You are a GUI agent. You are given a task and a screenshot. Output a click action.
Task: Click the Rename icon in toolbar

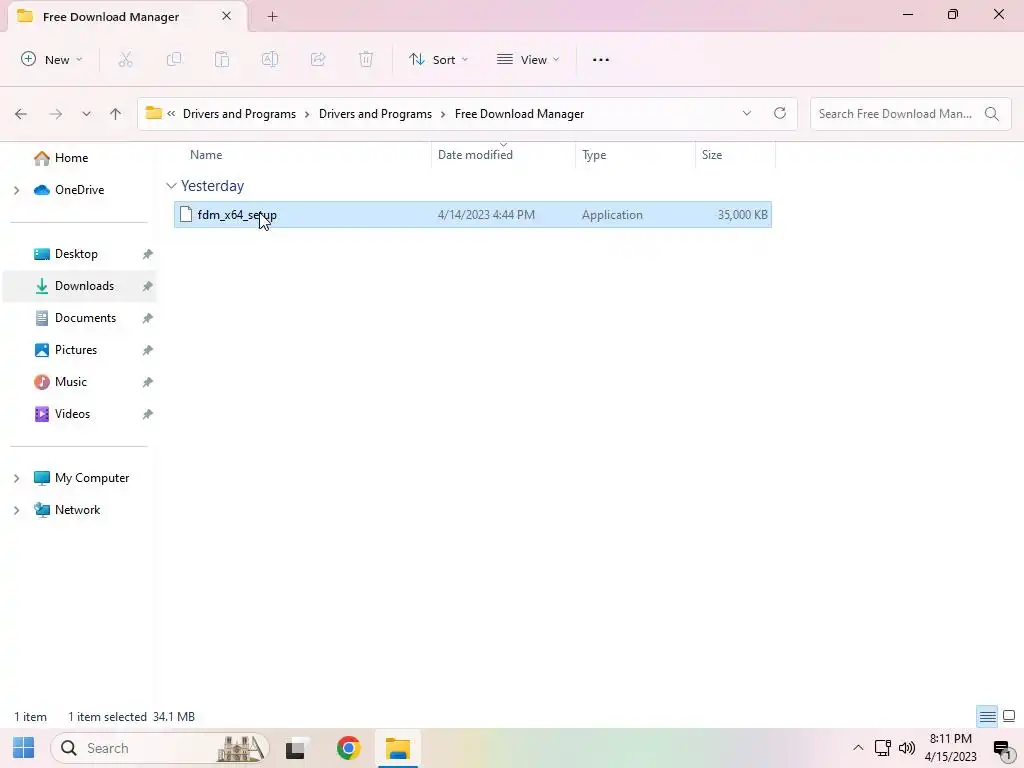(270, 59)
